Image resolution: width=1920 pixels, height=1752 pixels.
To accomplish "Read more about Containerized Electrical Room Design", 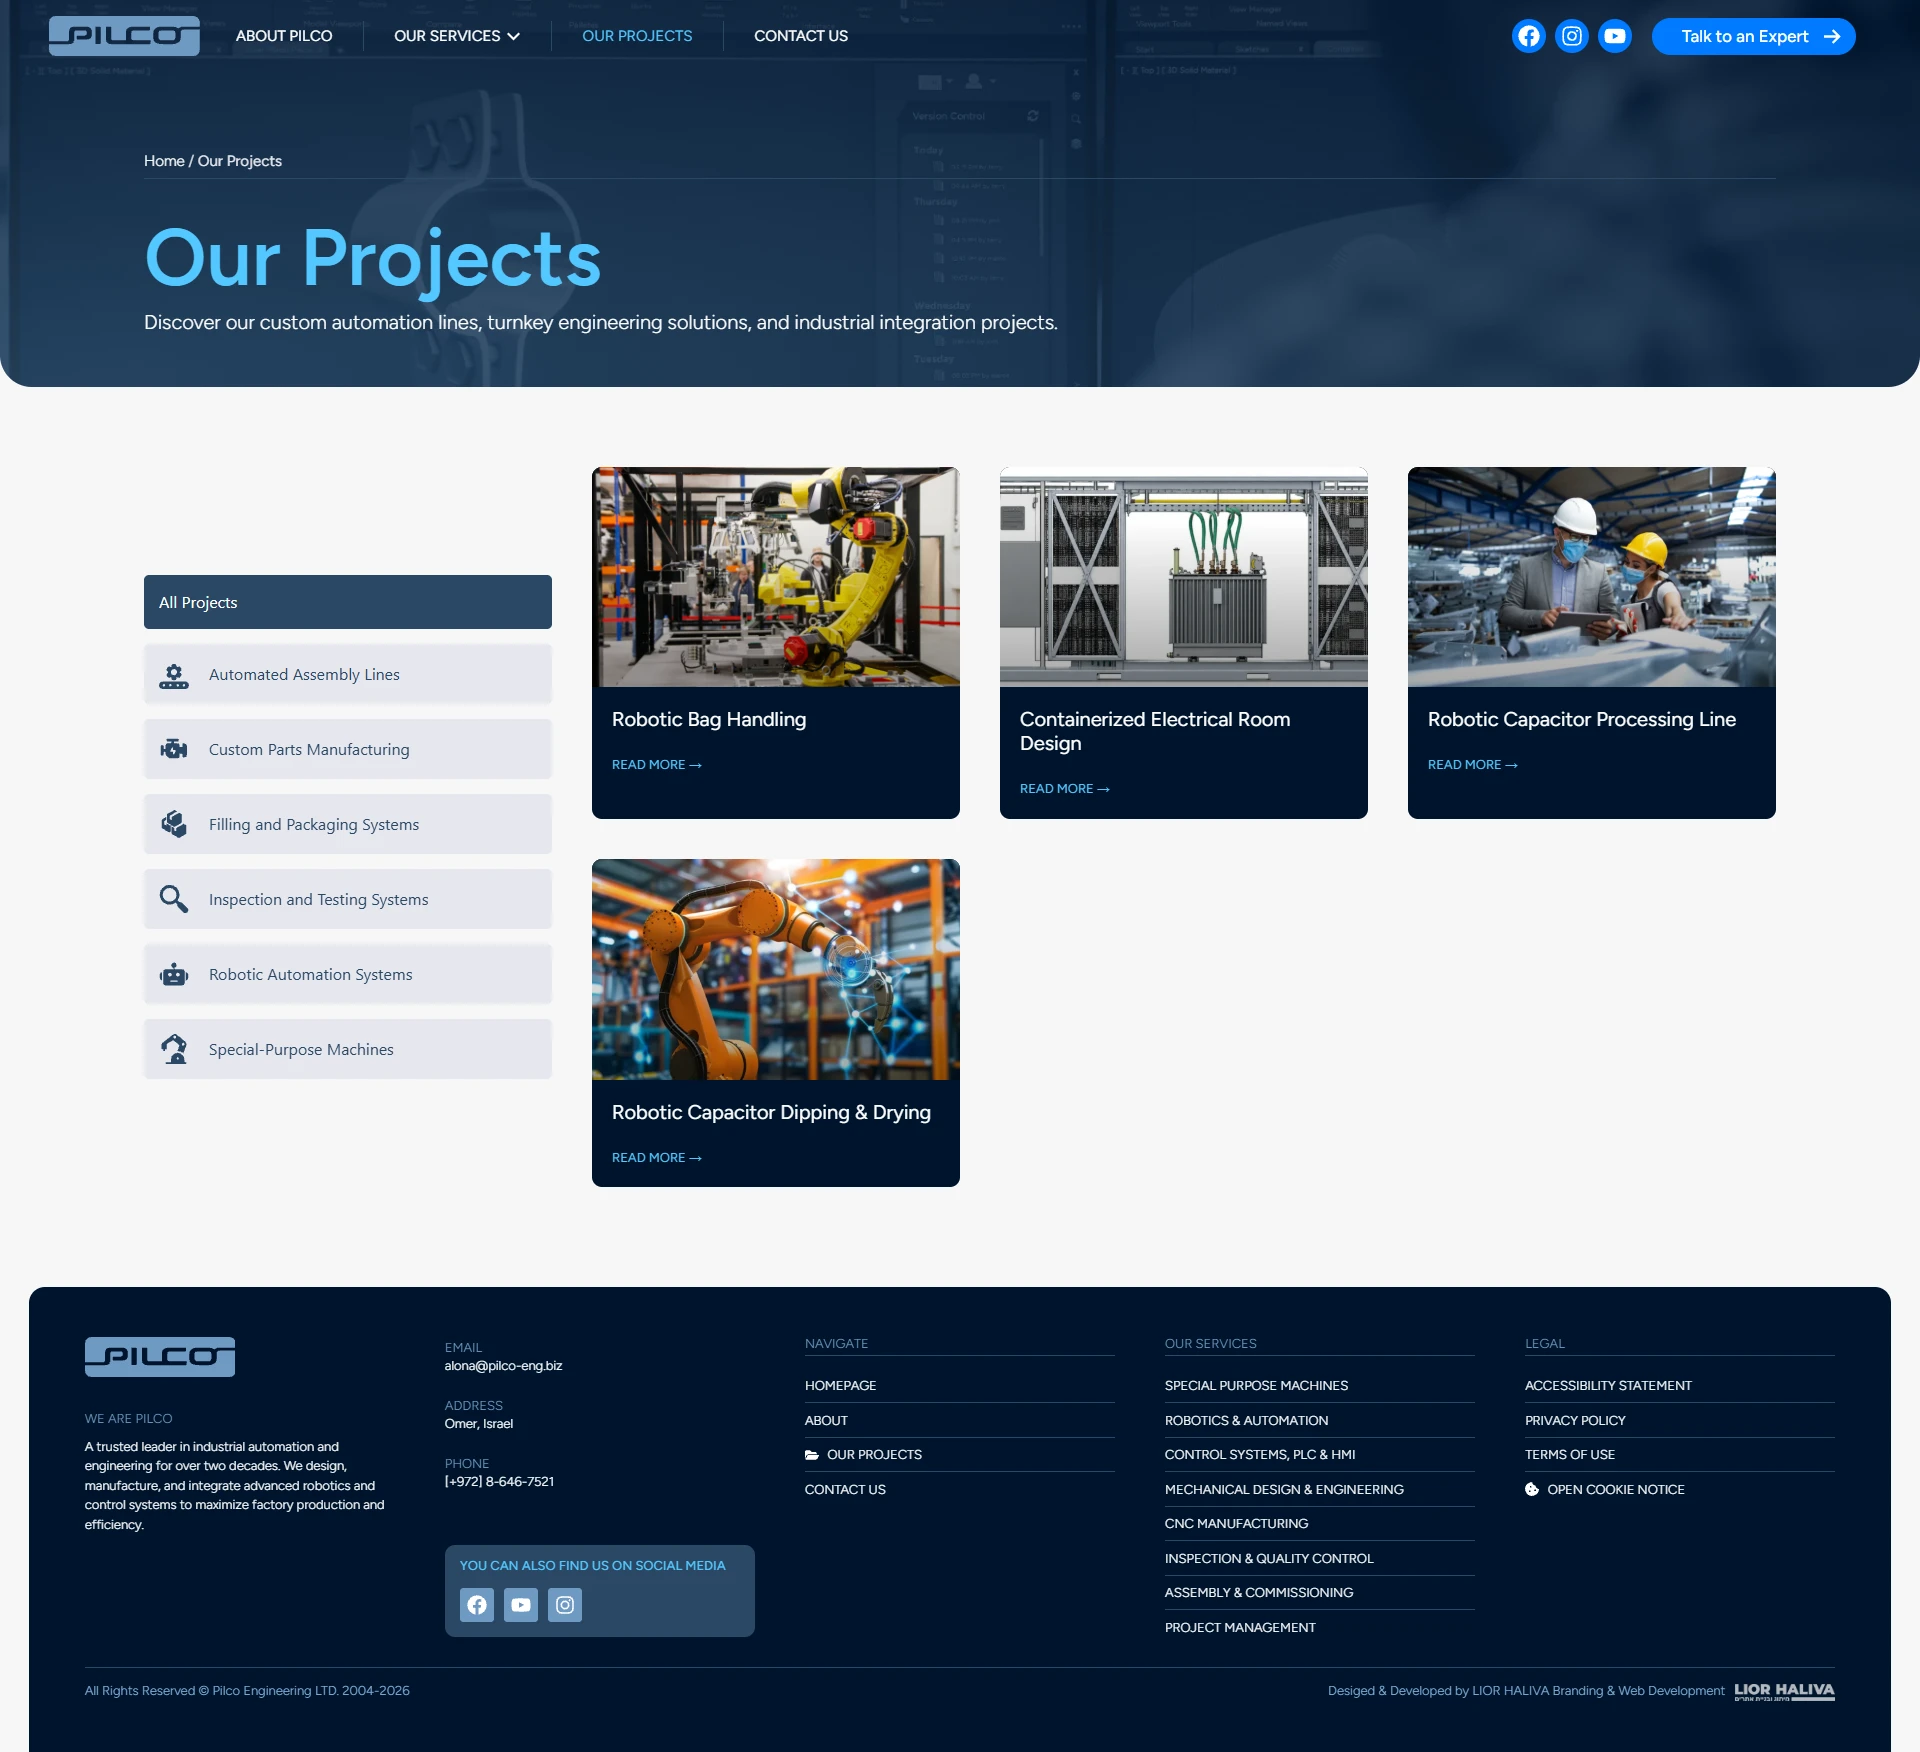I will pyautogui.click(x=1065, y=789).
